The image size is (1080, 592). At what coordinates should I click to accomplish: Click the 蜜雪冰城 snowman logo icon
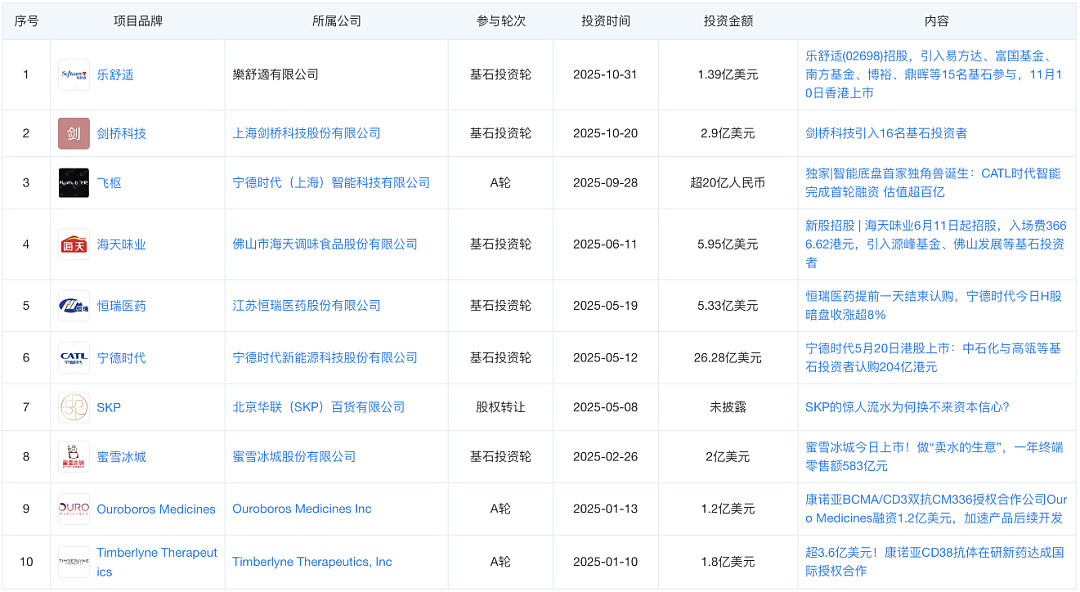[x=74, y=457]
